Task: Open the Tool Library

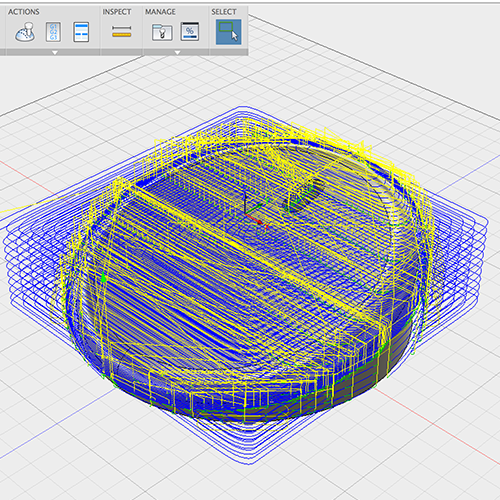Action: [x=162, y=32]
